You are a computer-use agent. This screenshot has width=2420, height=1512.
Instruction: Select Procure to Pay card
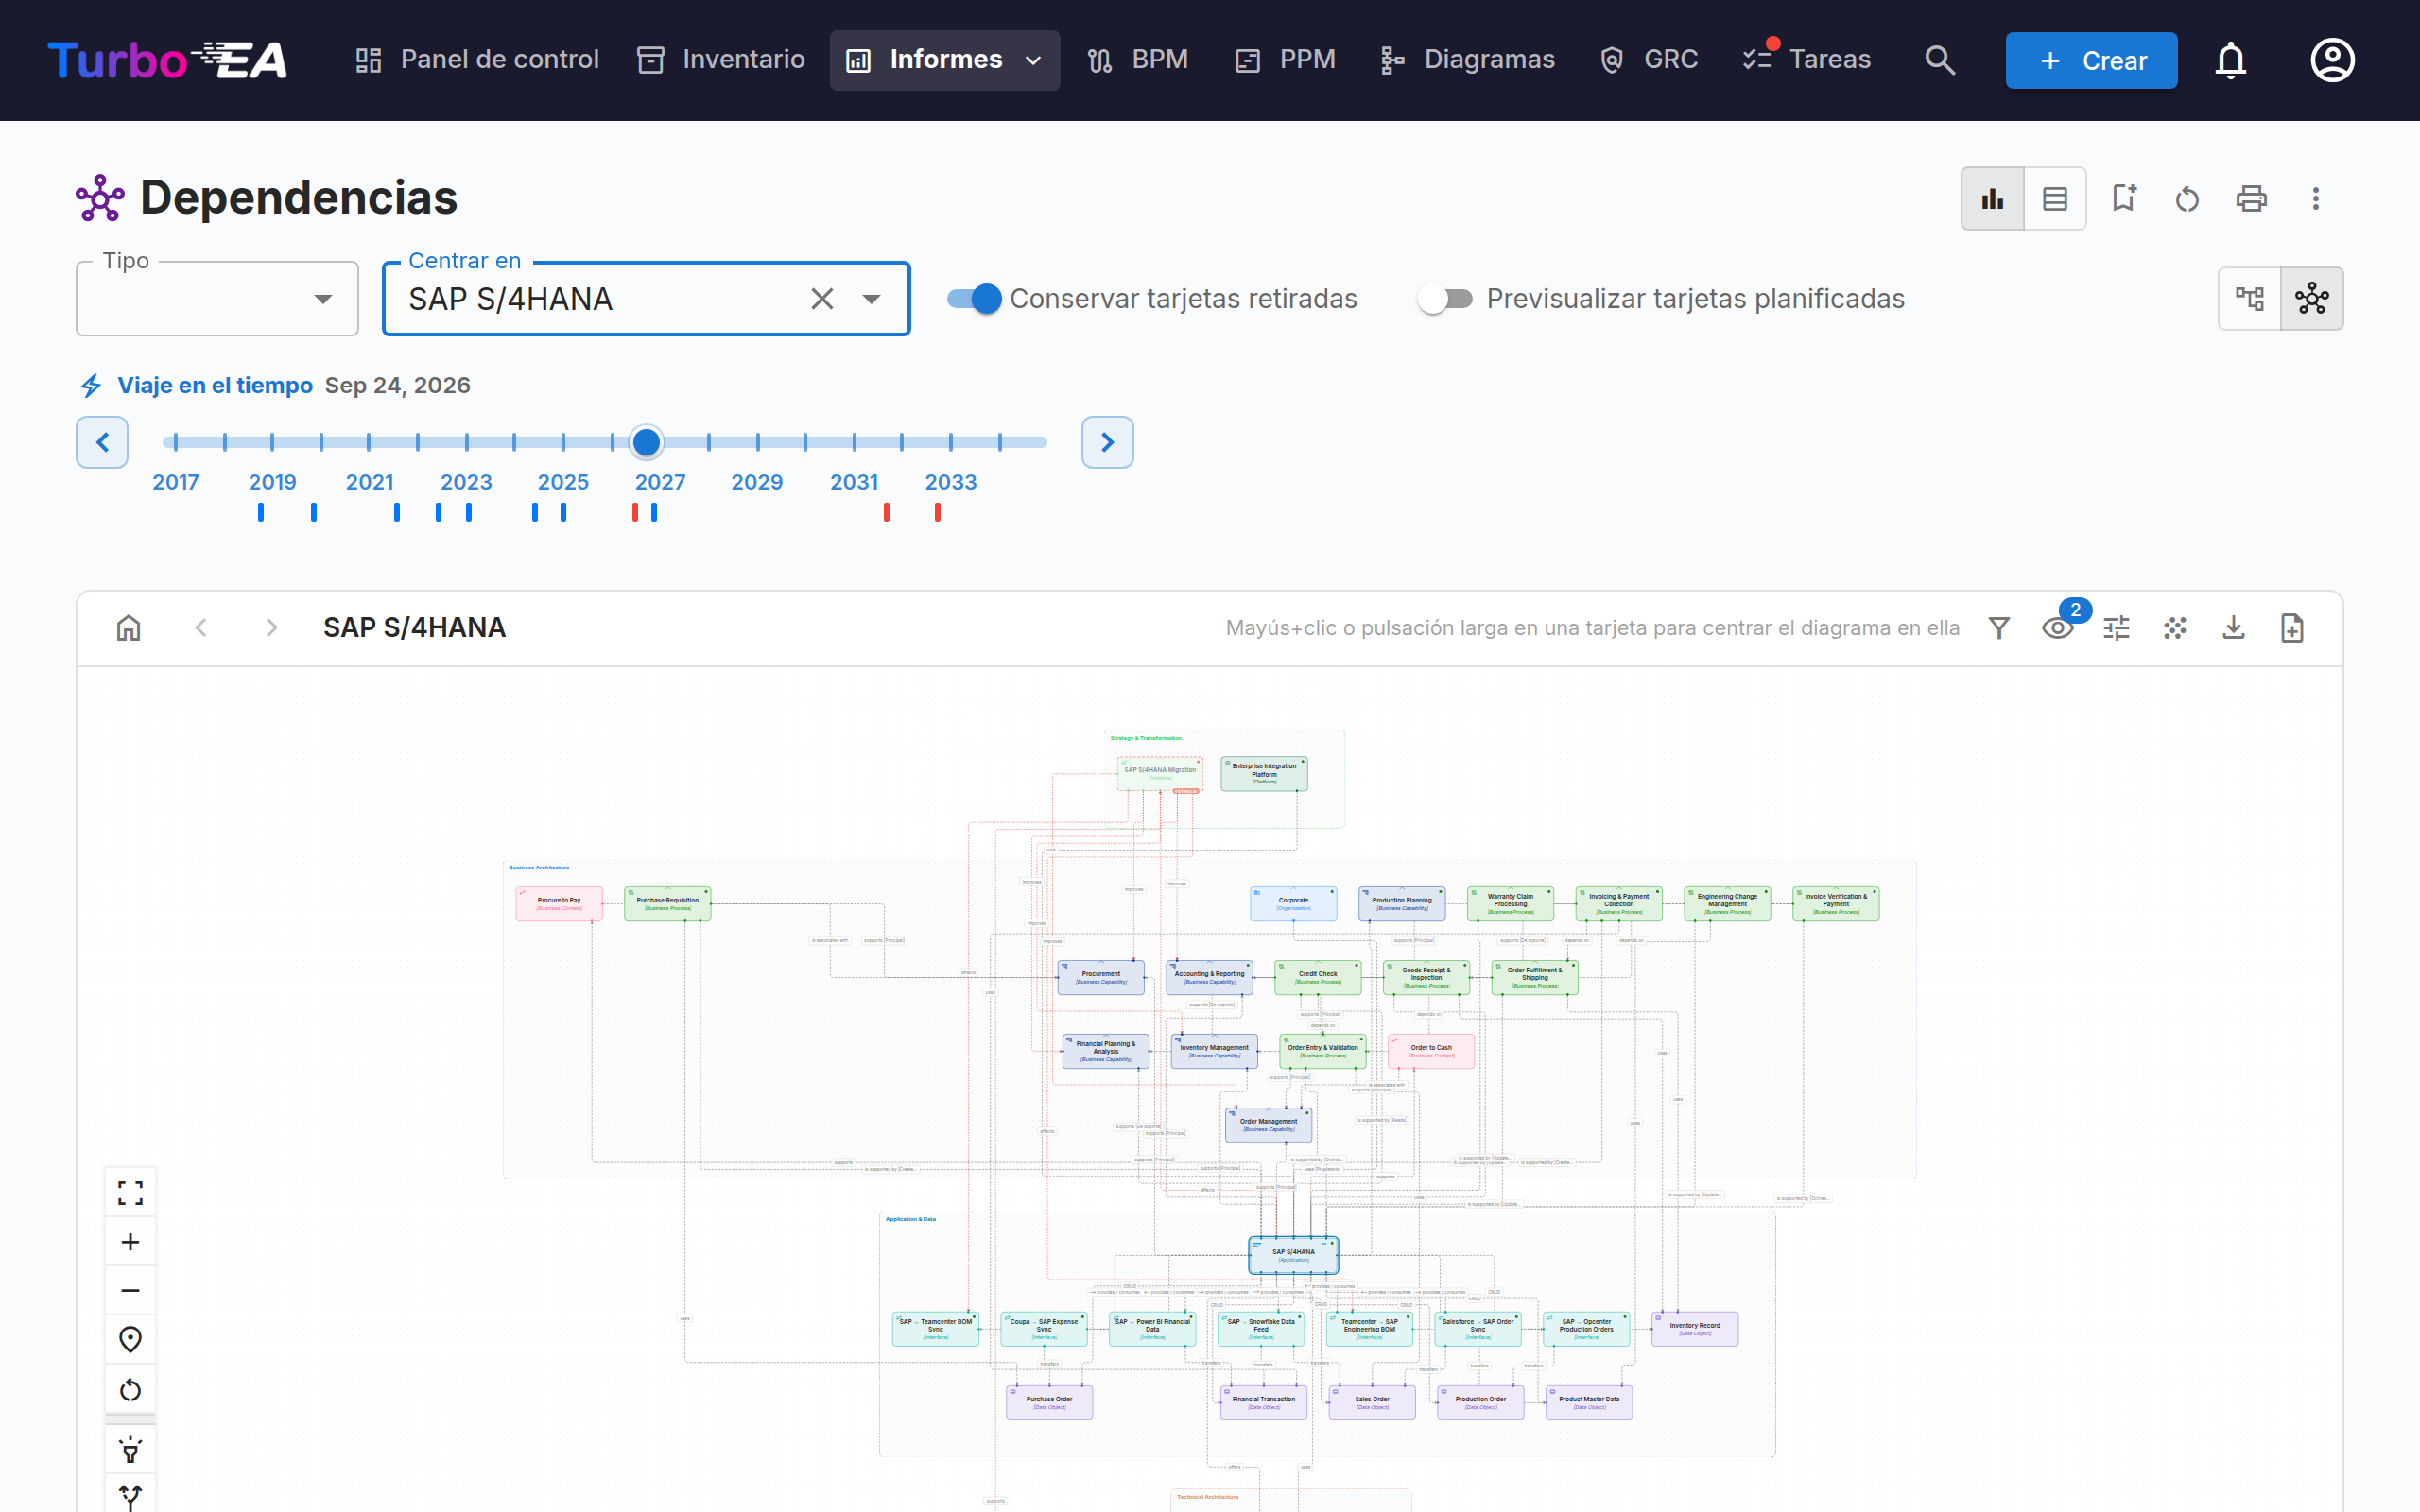tap(559, 903)
